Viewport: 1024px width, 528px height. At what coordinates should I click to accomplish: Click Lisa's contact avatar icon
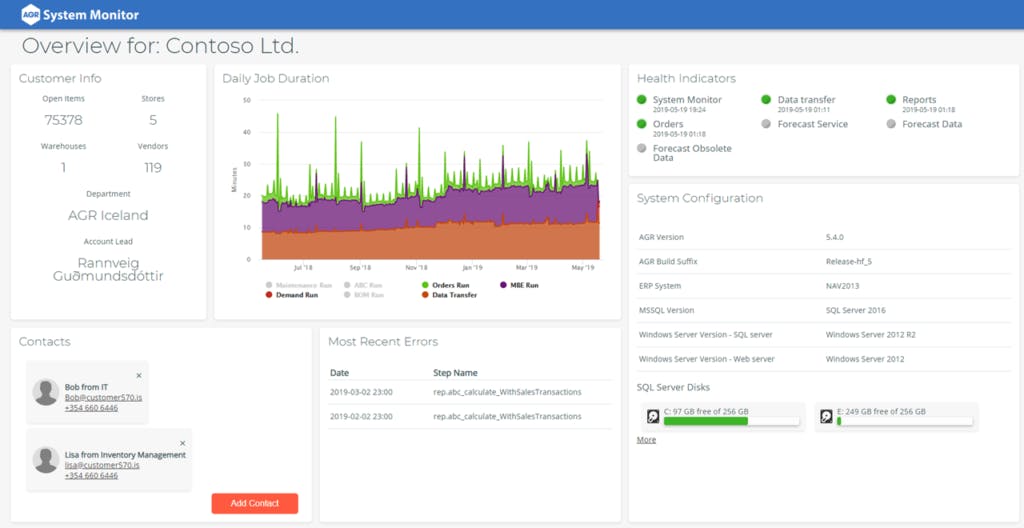point(46,460)
